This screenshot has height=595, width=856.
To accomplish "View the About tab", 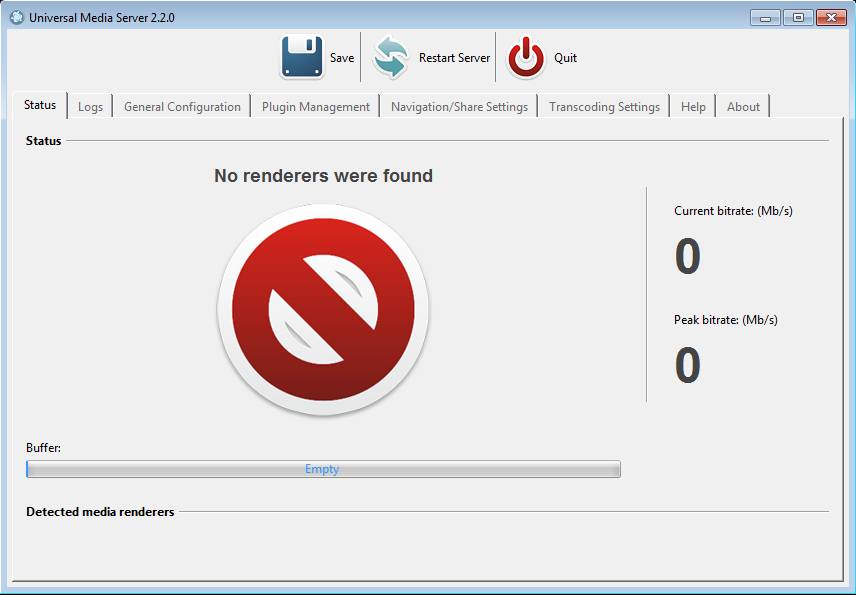I will (x=743, y=107).
